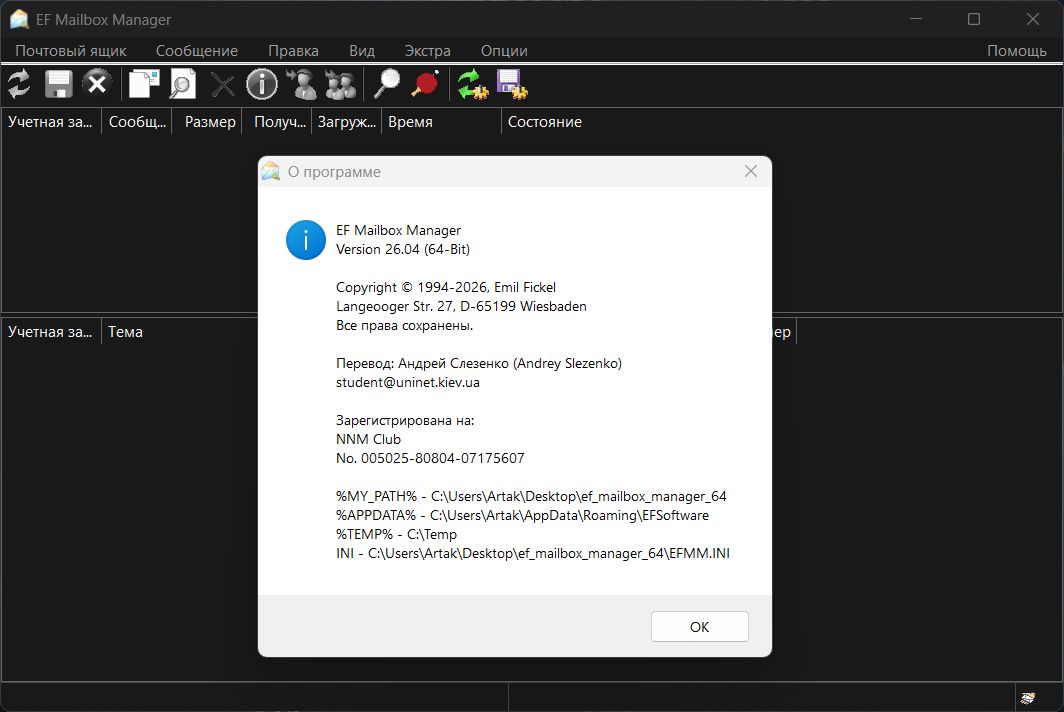Click the purple floppy disk with gears icon
Viewport: 1064px width, 712px height.
coord(512,84)
